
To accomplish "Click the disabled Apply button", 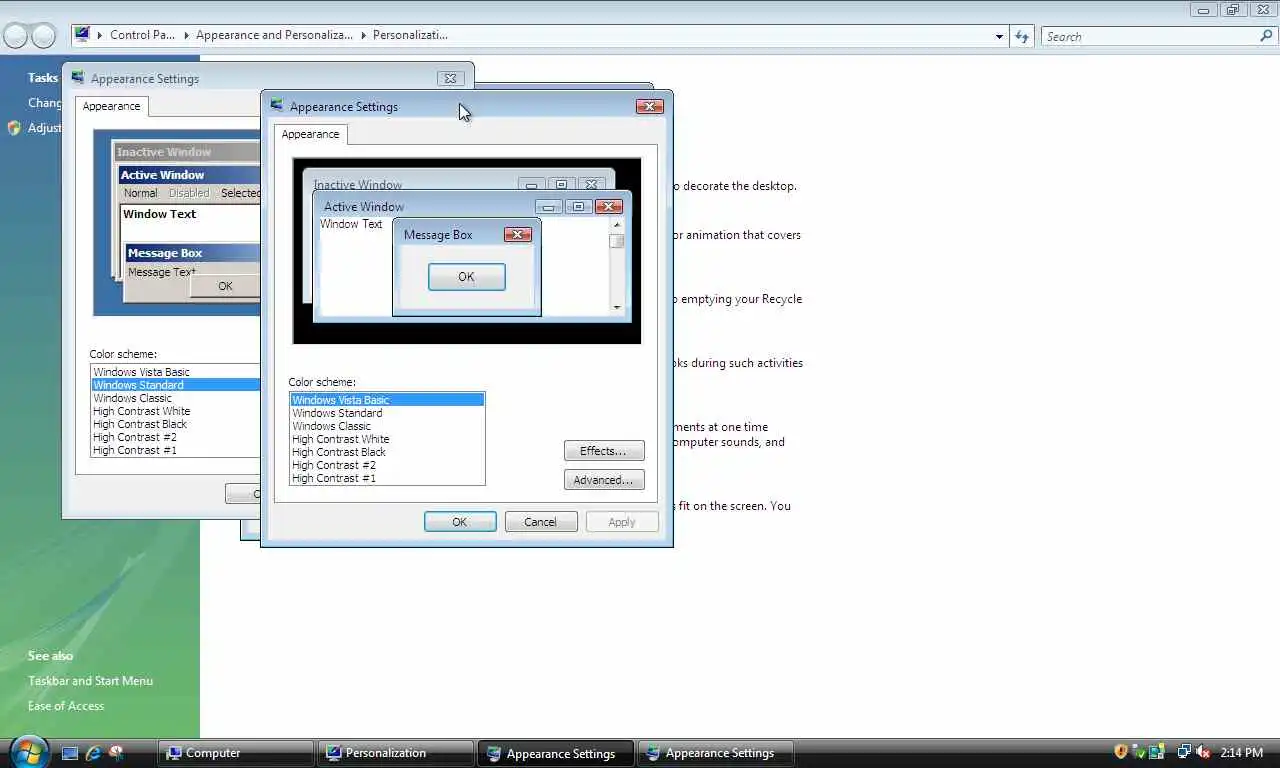I will click(x=622, y=522).
